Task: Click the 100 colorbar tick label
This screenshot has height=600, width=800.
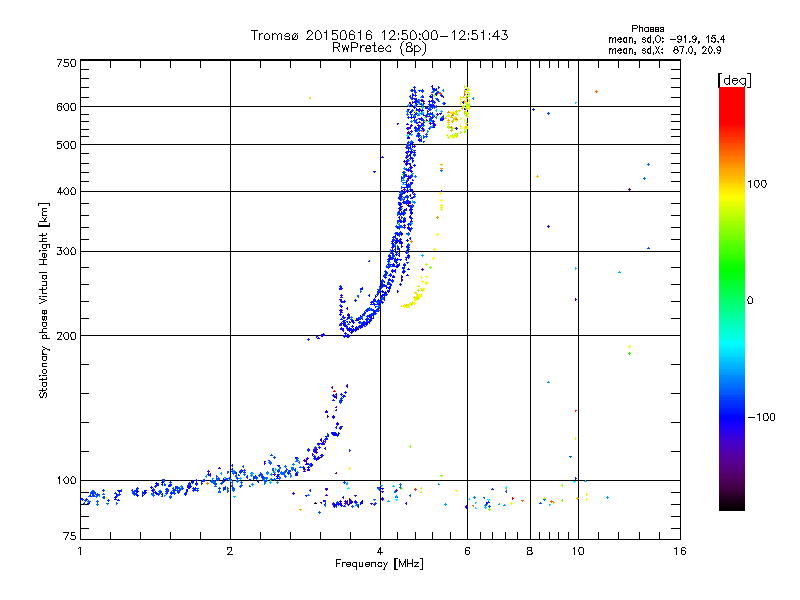Action: click(x=757, y=184)
